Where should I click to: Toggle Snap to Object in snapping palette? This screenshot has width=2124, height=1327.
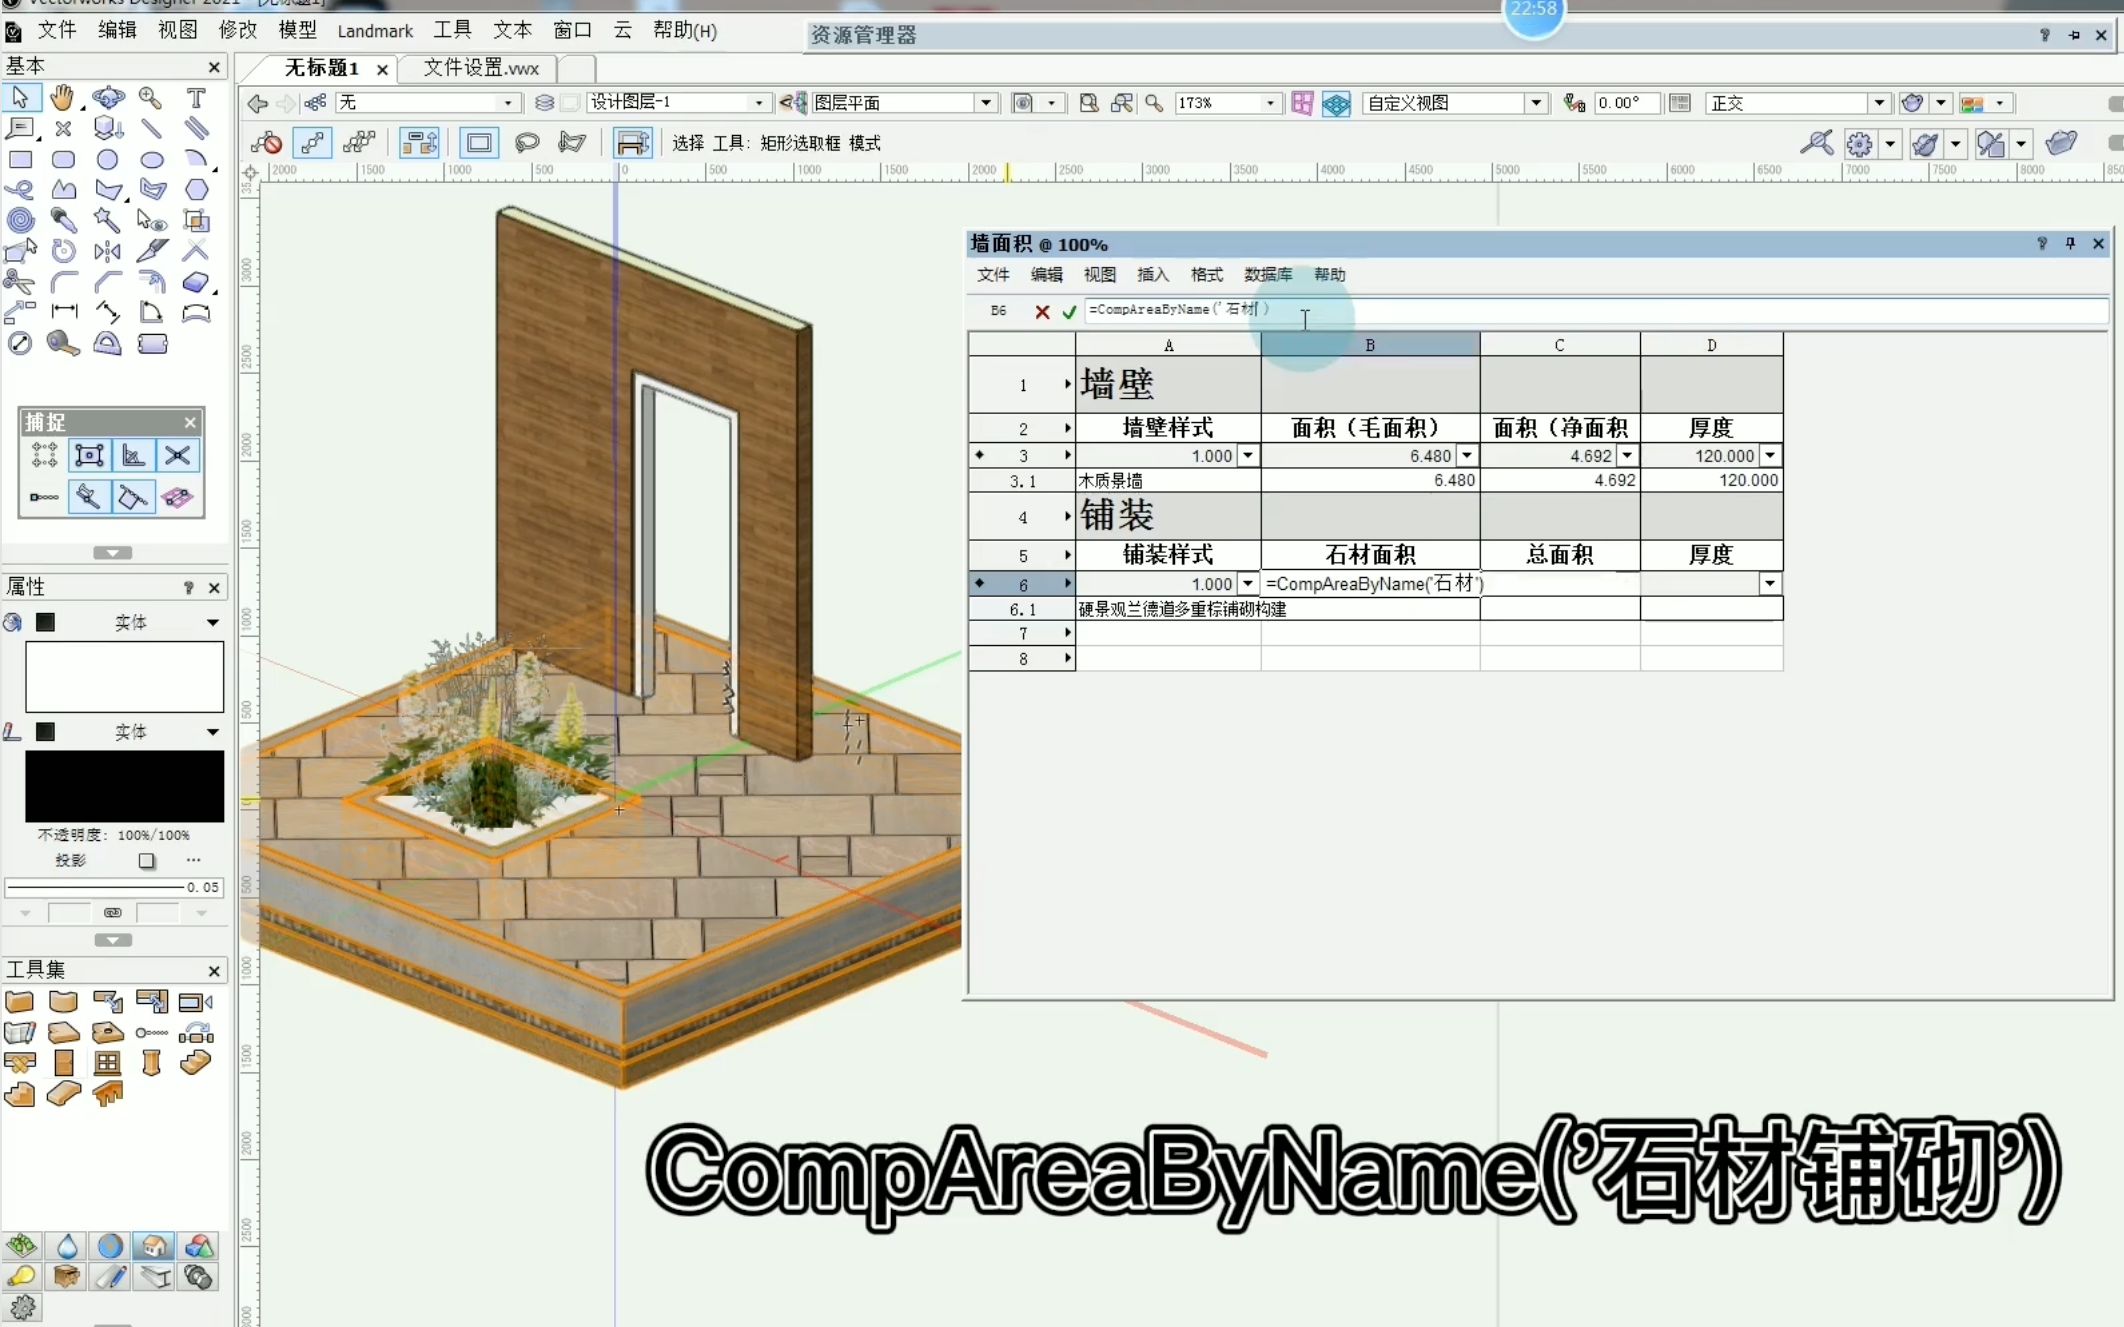click(x=89, y=456)
